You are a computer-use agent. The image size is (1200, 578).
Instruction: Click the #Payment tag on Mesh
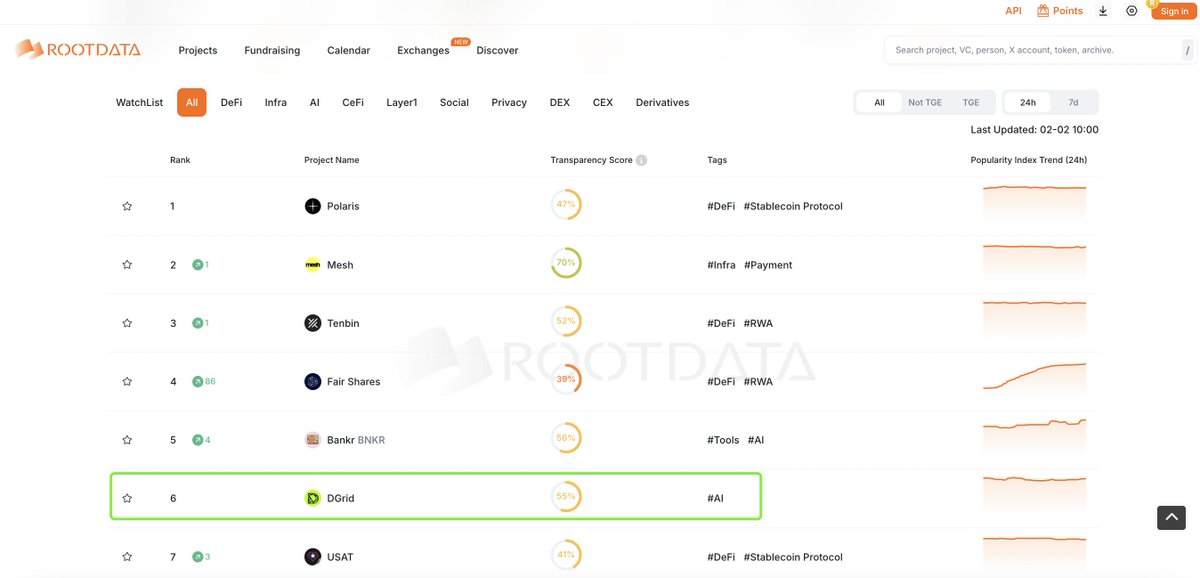(768, 265)
